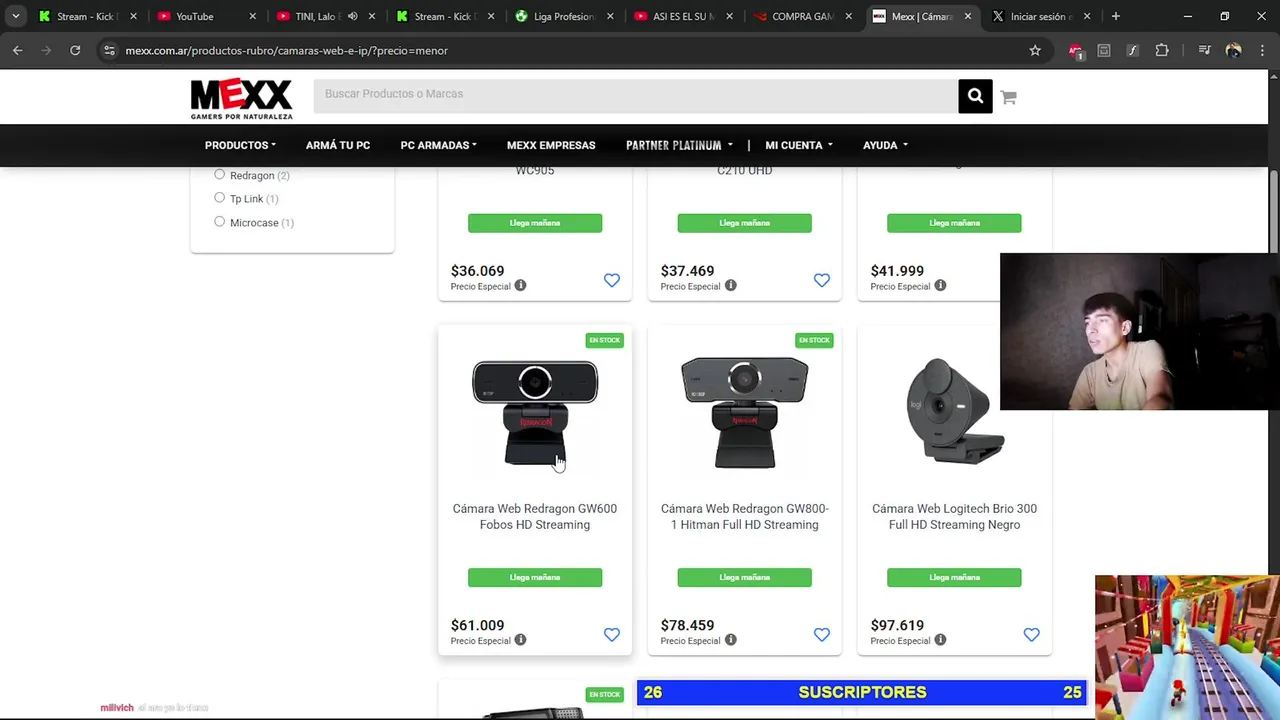Image resolution: width=1280 pixels, height=720 pixels.
Task: Reload the page with browser refresh icon
Action: (x=75, y=50)
